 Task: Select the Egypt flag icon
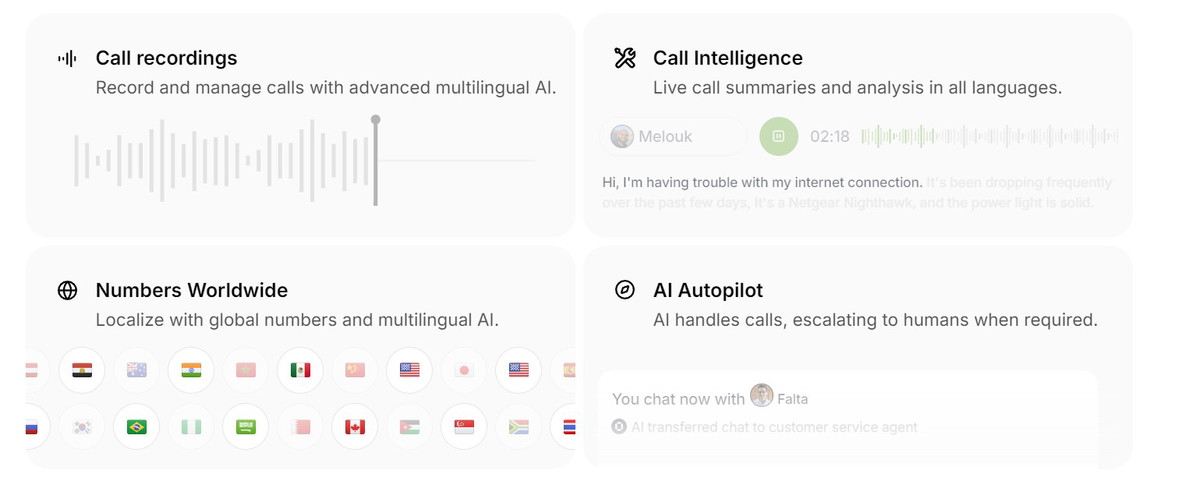(83, 371)
